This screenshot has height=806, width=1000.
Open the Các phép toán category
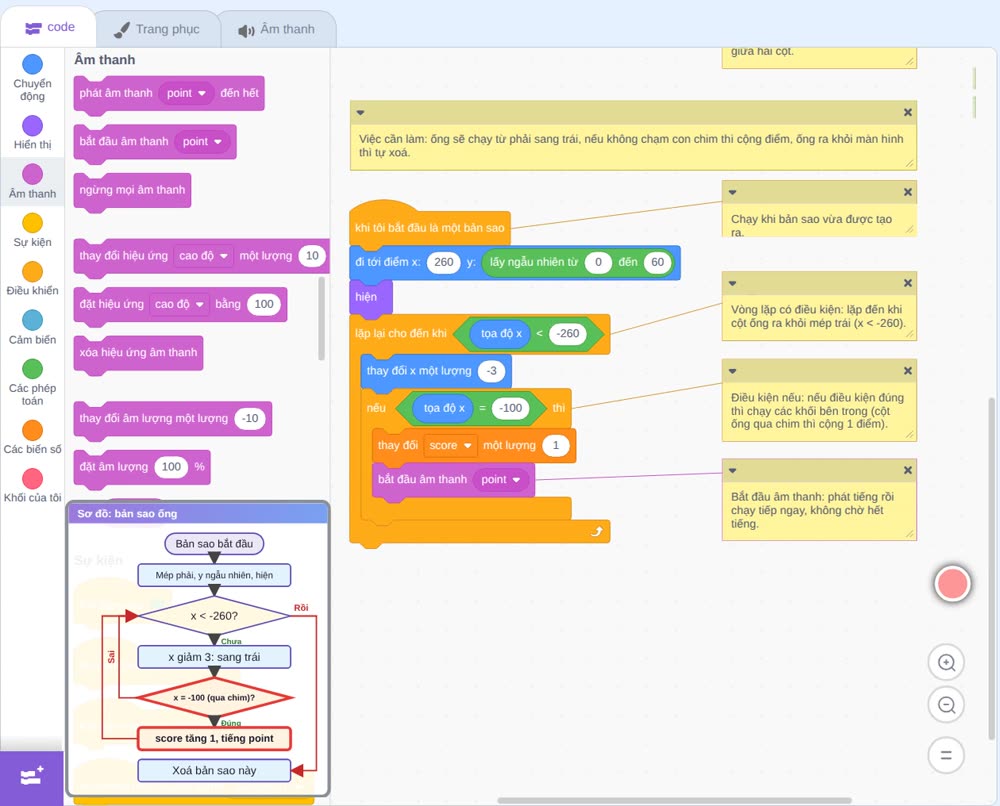tap(32, 382)
